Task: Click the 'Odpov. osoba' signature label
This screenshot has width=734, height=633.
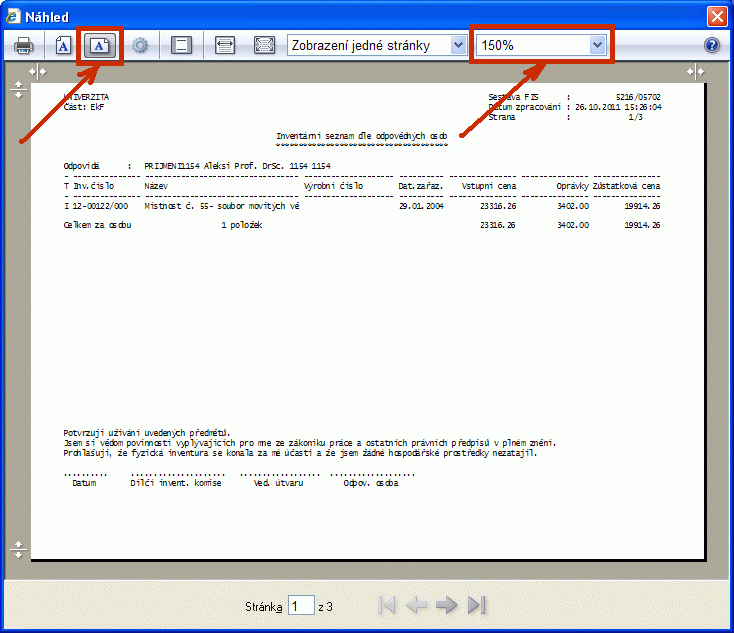Action: (x=371, y=483)
